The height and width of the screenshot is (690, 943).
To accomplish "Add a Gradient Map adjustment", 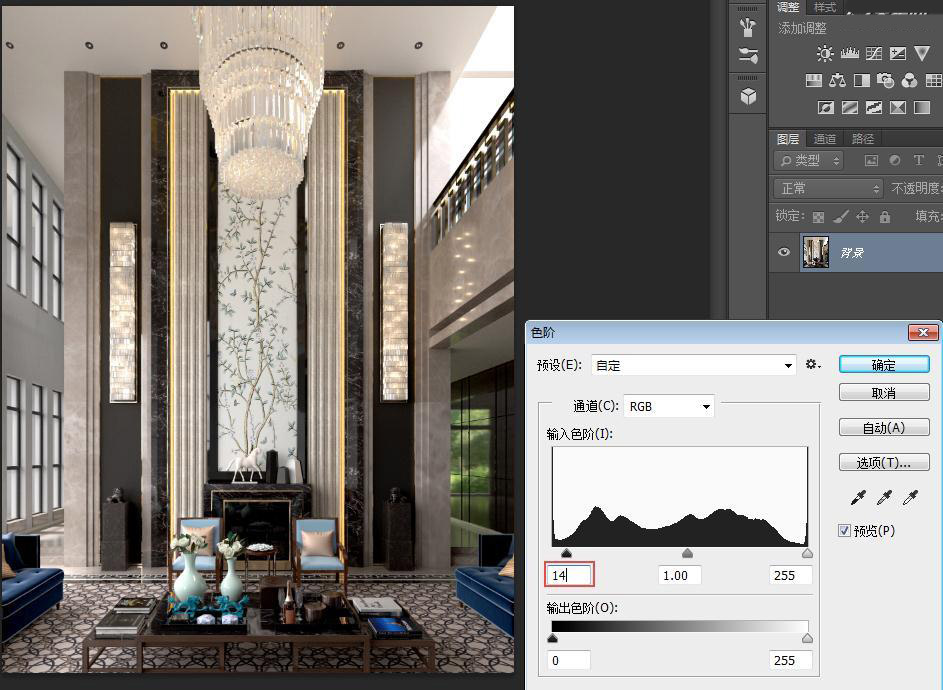I will coord(922,108).
